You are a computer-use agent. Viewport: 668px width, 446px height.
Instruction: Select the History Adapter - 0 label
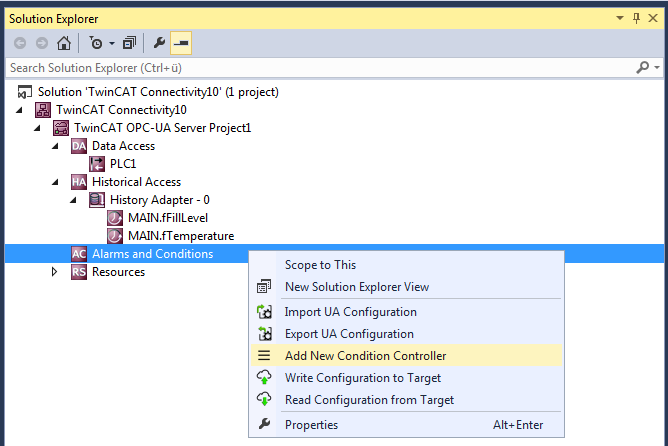click(x=160, y=200)
